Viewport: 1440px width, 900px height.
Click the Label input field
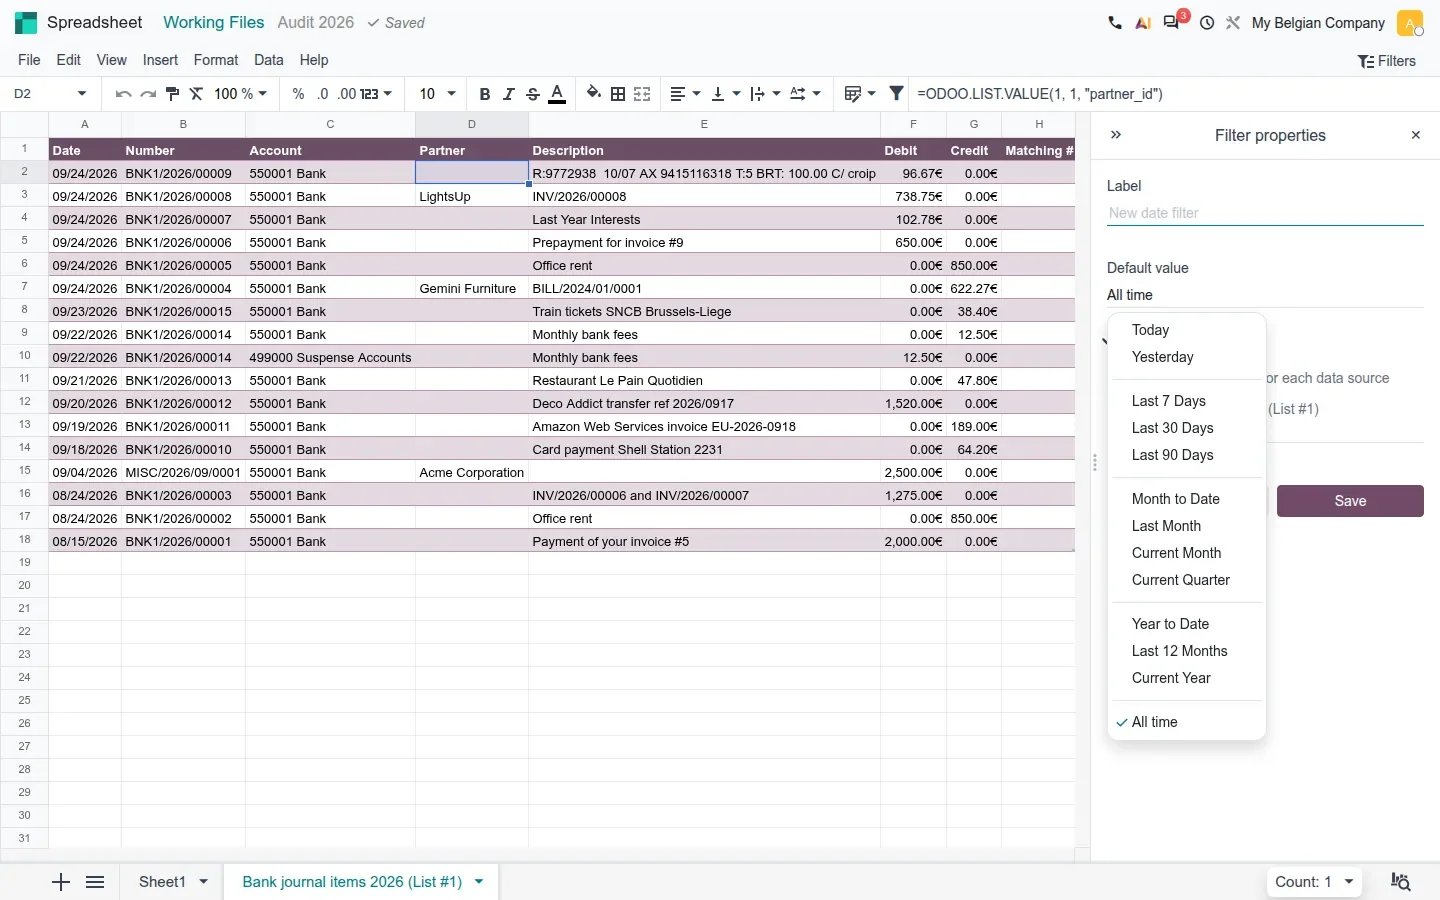coord(1265,213)
